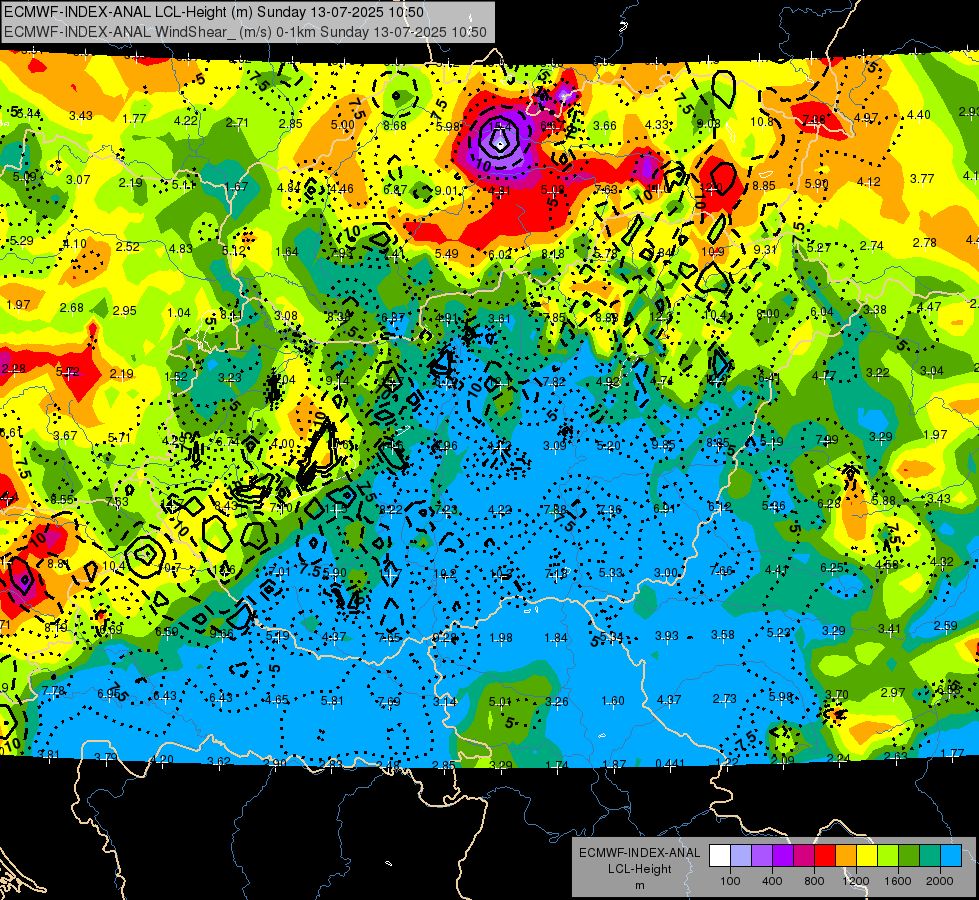The width and height of the screenshot is (979, 900).
Task: Click the wind shear value 5.00
Action: (342, 124)
